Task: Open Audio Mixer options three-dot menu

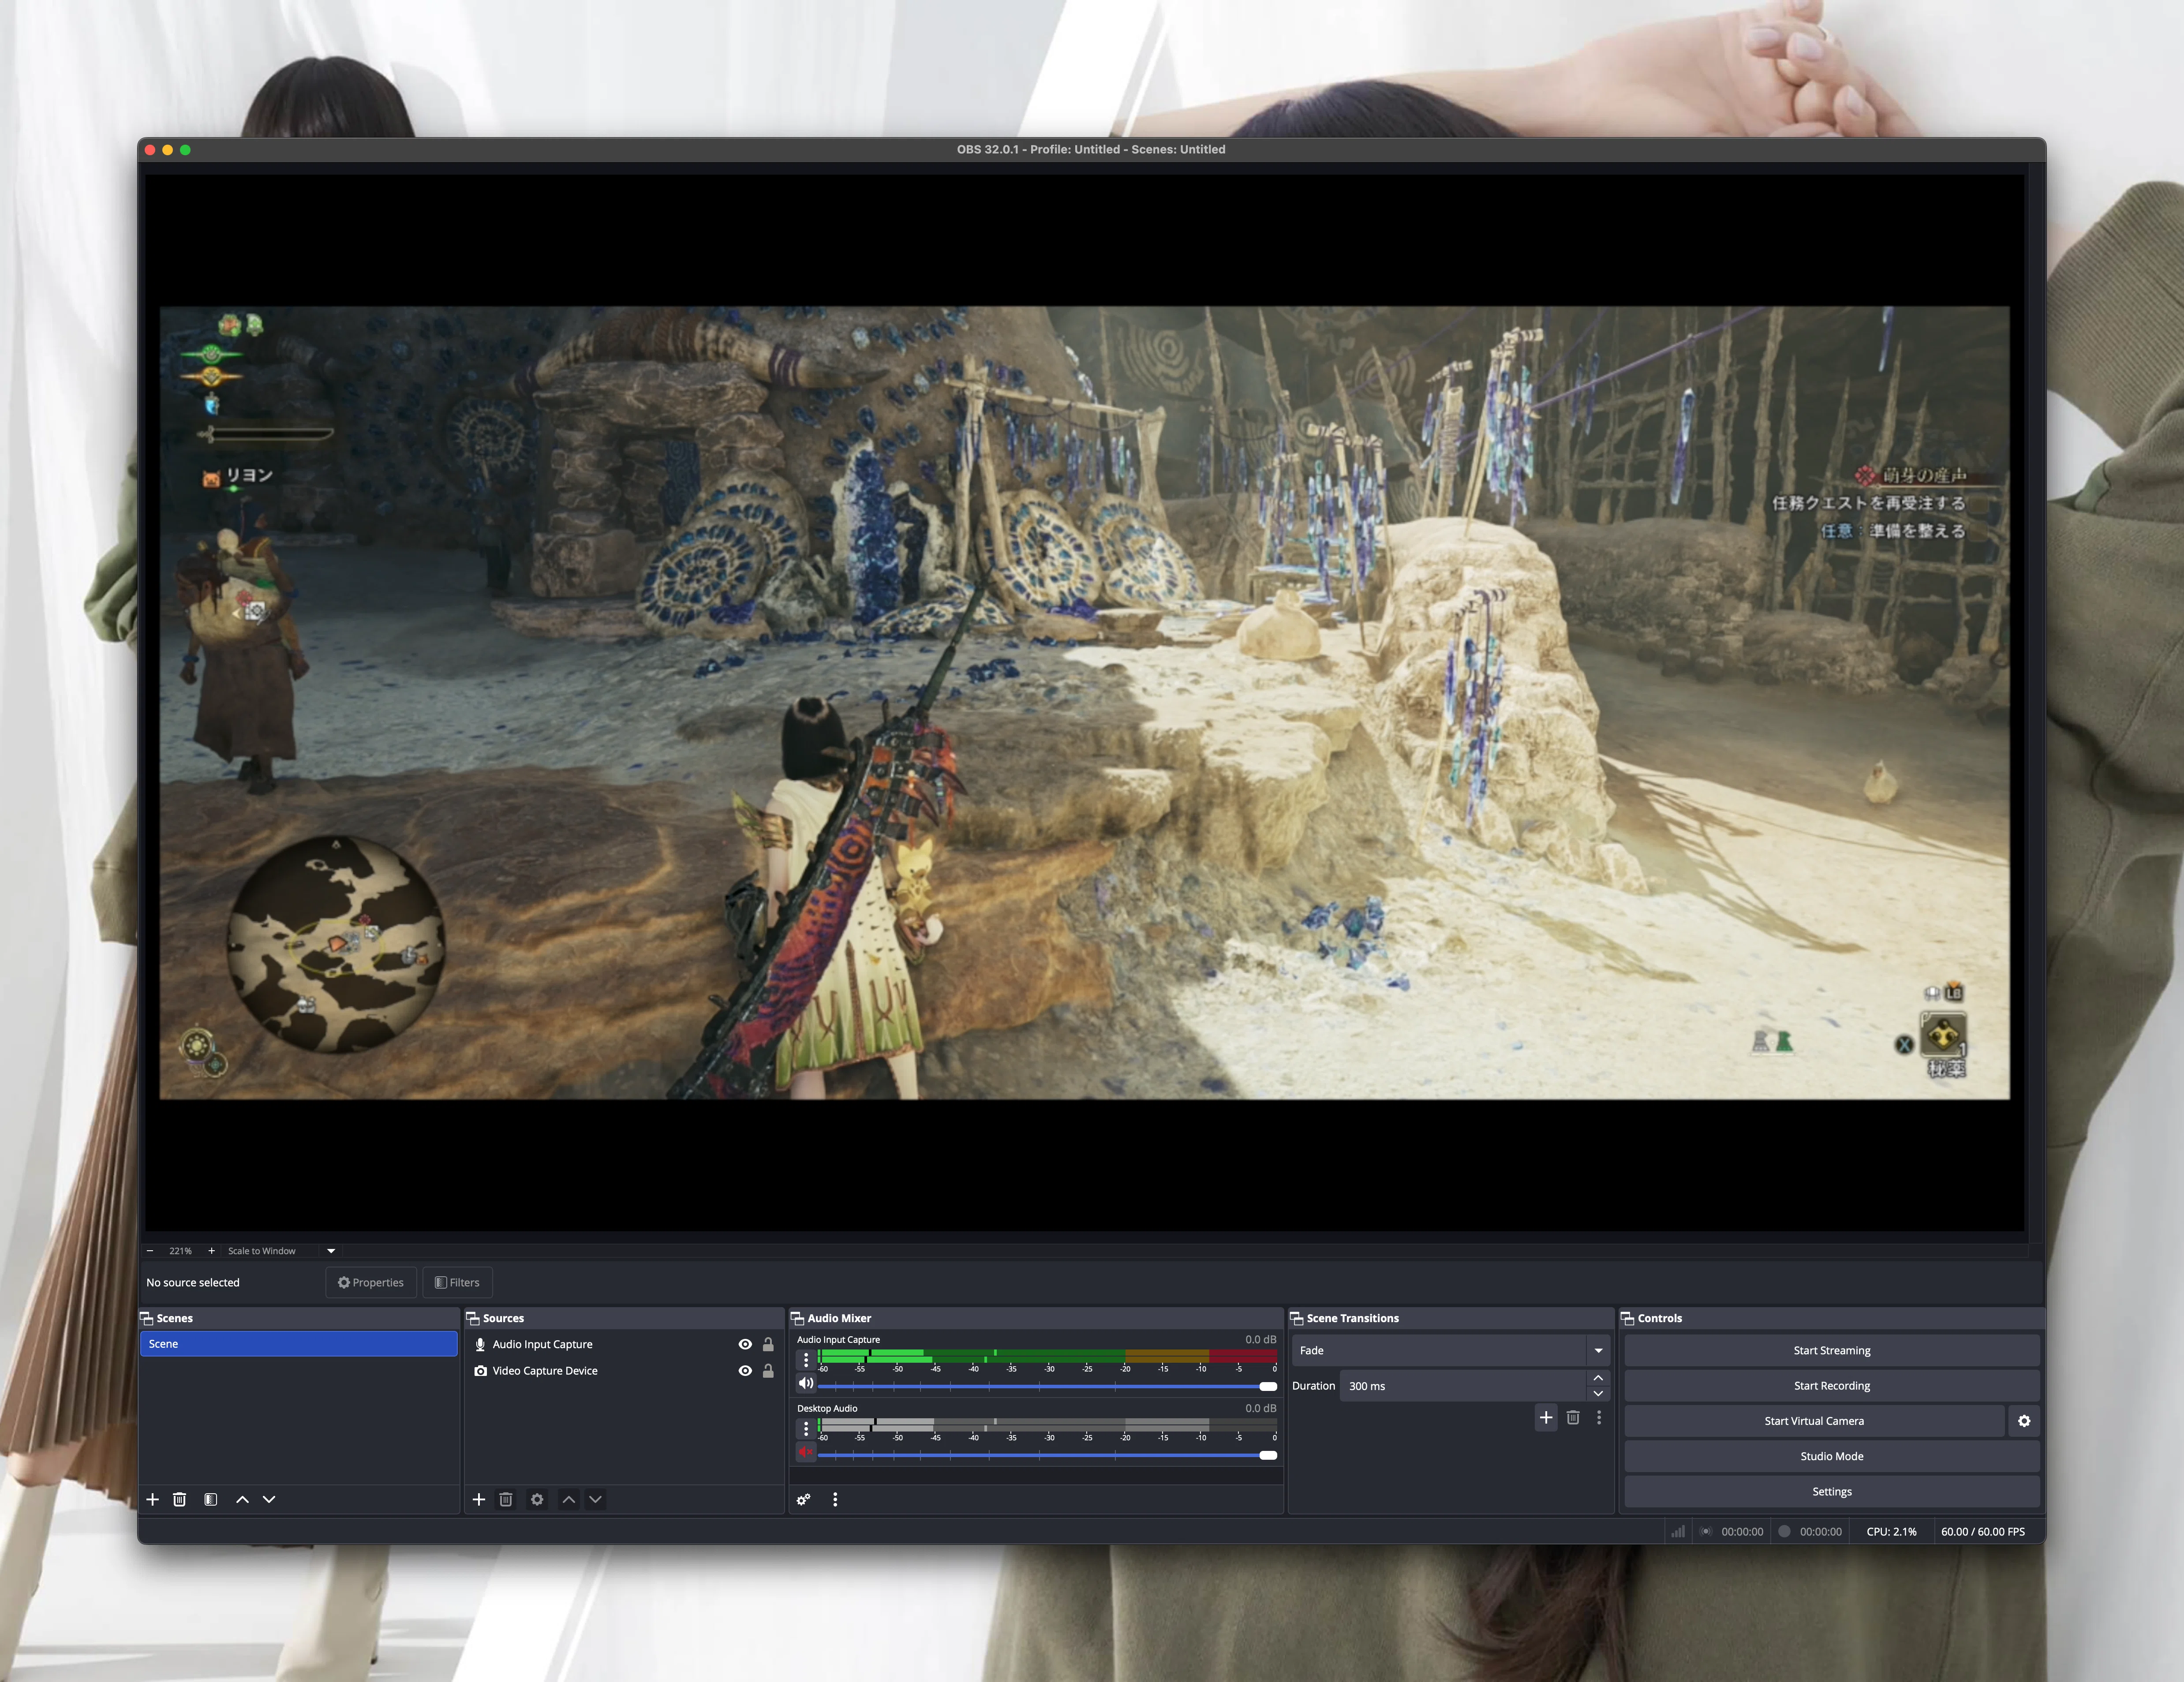Action: point(835,1499)
